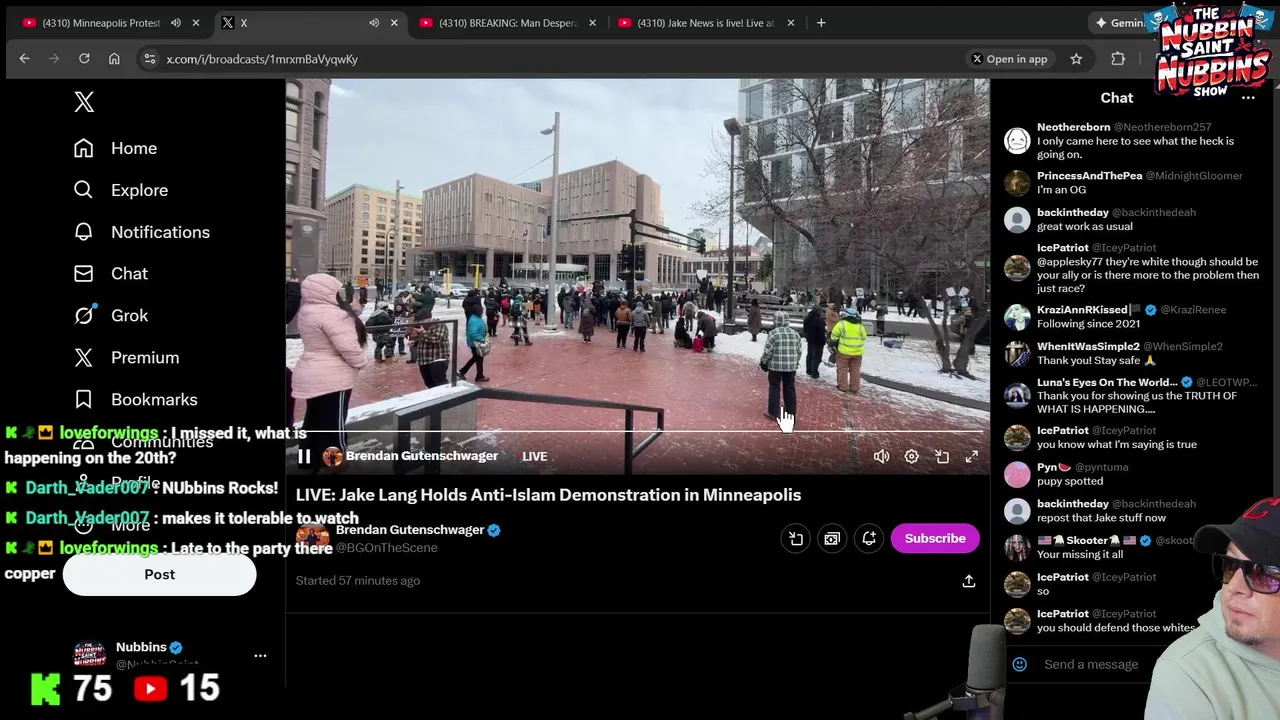
Task: Switch to Minneapolis Protest YouTube tab
Action: [x=100, y=23]
